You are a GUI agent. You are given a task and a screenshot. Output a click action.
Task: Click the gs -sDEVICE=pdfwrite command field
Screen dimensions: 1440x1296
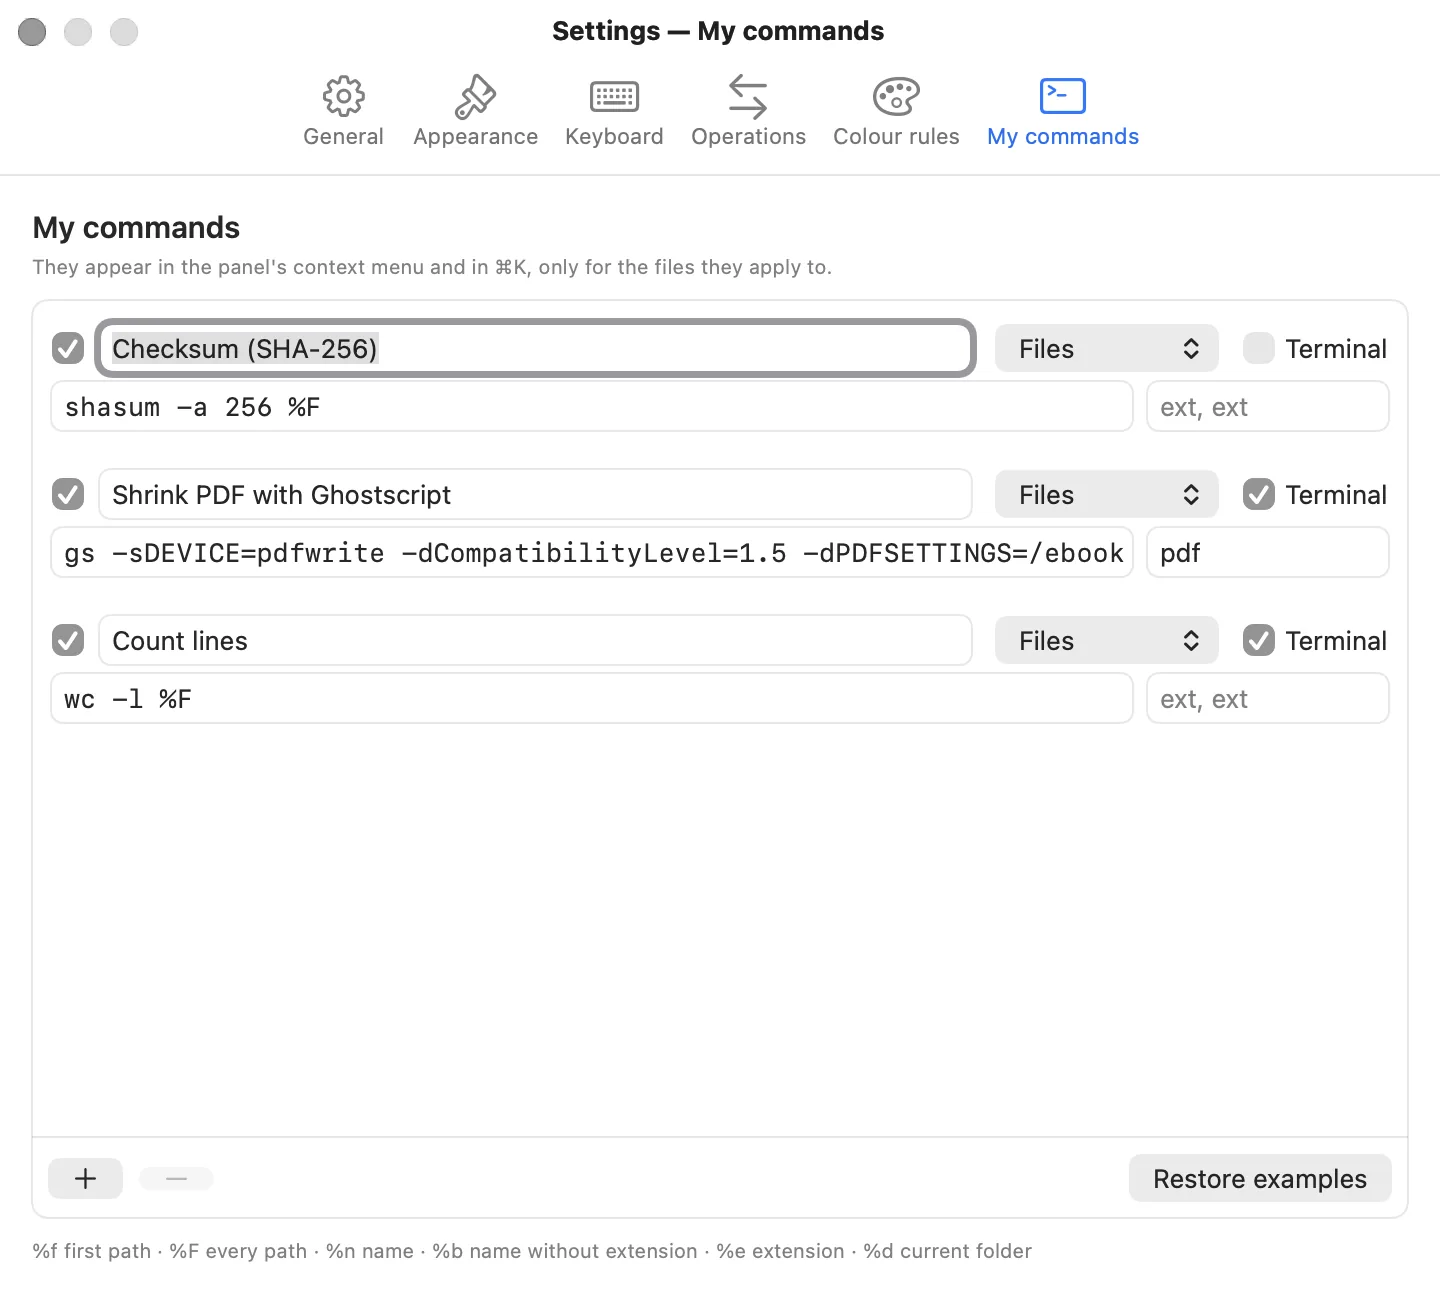[592, 553]
